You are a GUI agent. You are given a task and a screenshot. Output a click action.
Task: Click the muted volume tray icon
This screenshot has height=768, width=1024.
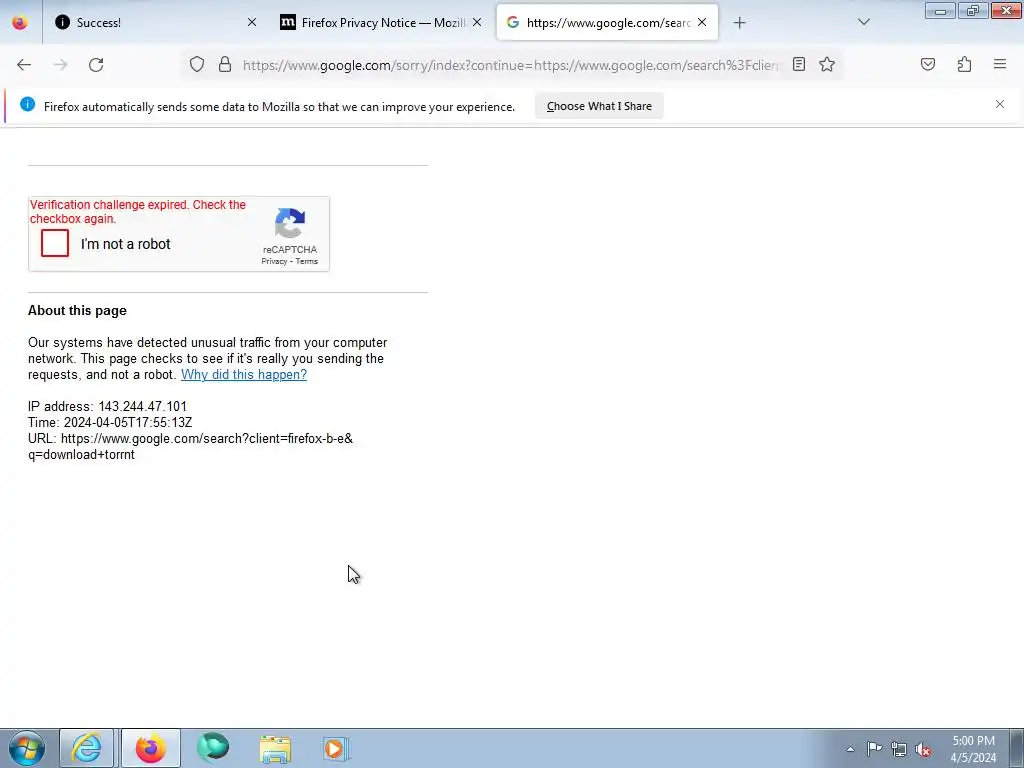point(923,749)
